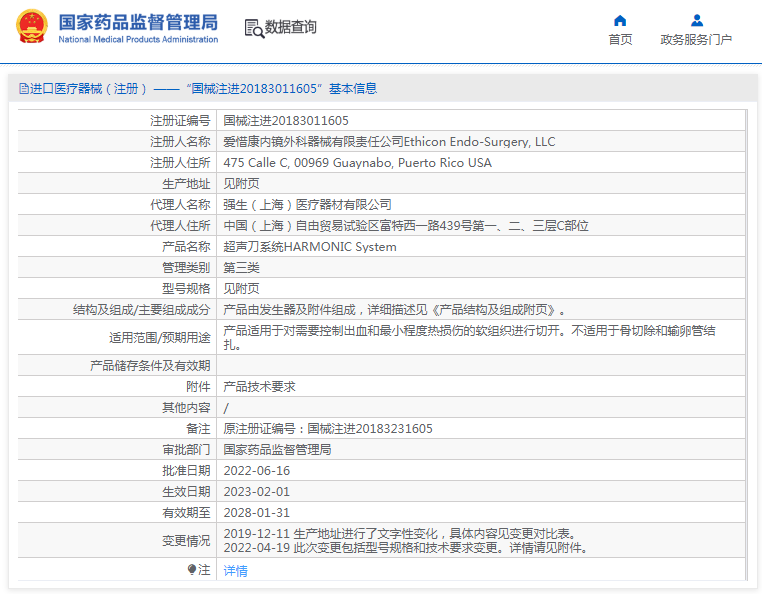This screenshot has width=762, height=594.
Task: Open the 数据查询 search icon
Action: click(x=254, y=28)
